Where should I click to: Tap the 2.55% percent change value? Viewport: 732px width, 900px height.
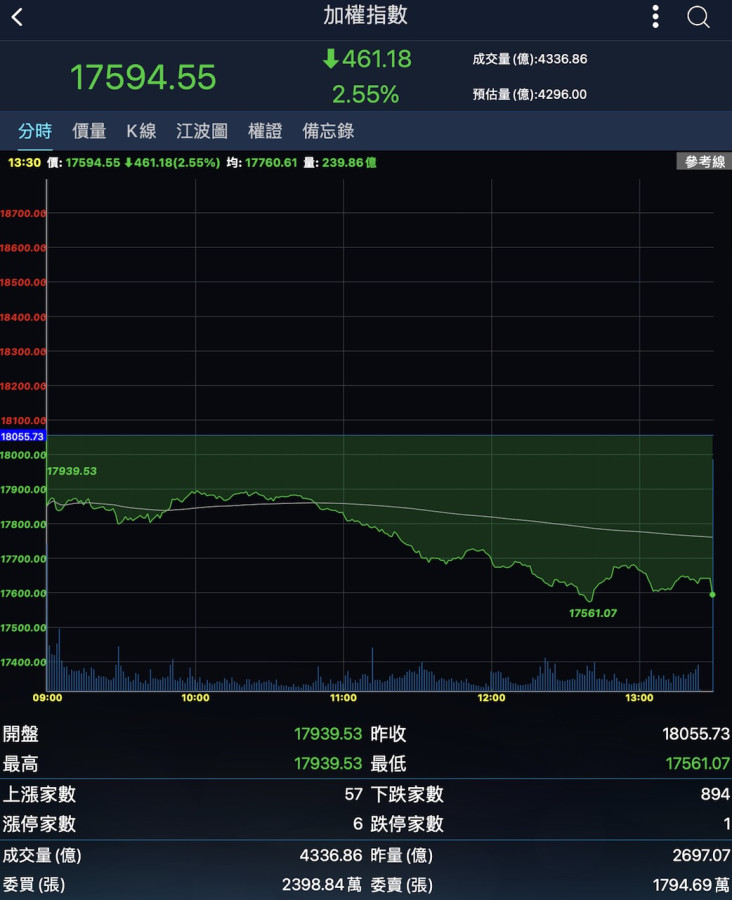point(365,95)
